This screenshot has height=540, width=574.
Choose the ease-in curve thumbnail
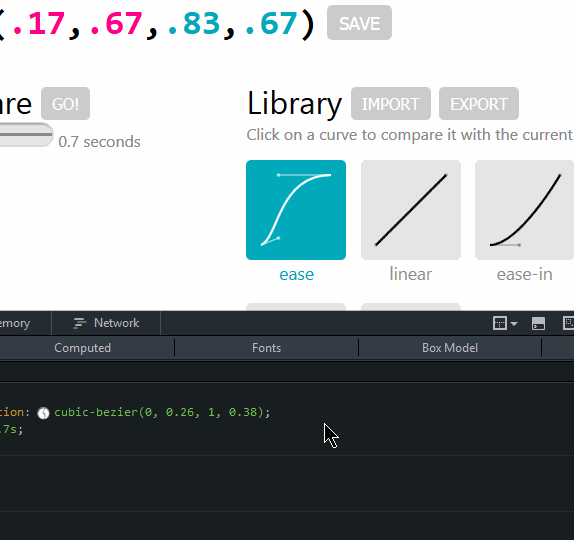point(525,210)
